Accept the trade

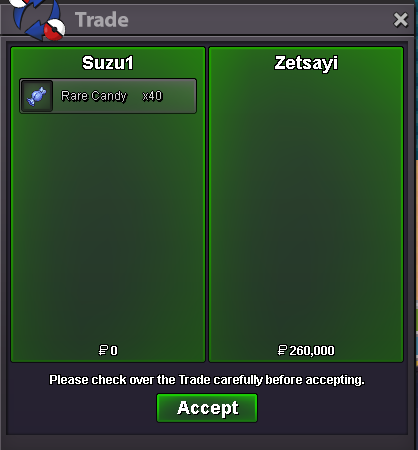point(207,408)
